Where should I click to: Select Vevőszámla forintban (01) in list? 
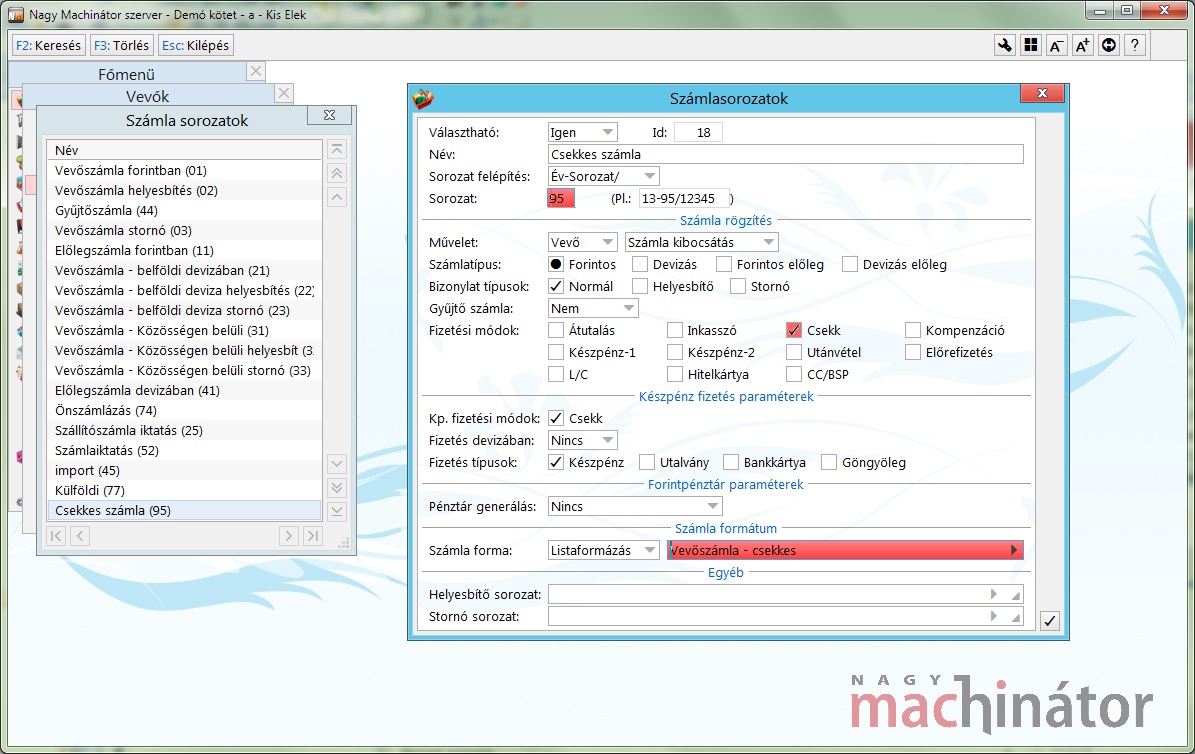[184, 170]
